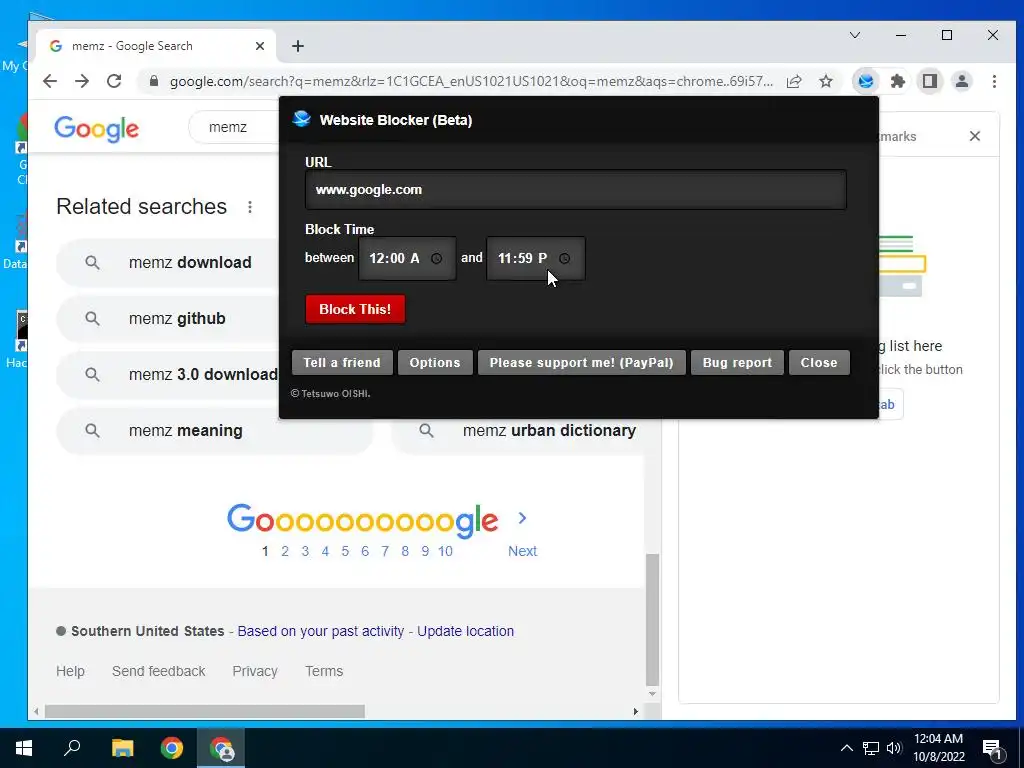Go to results page 2
1024x768 pixels.
(285, 551)
